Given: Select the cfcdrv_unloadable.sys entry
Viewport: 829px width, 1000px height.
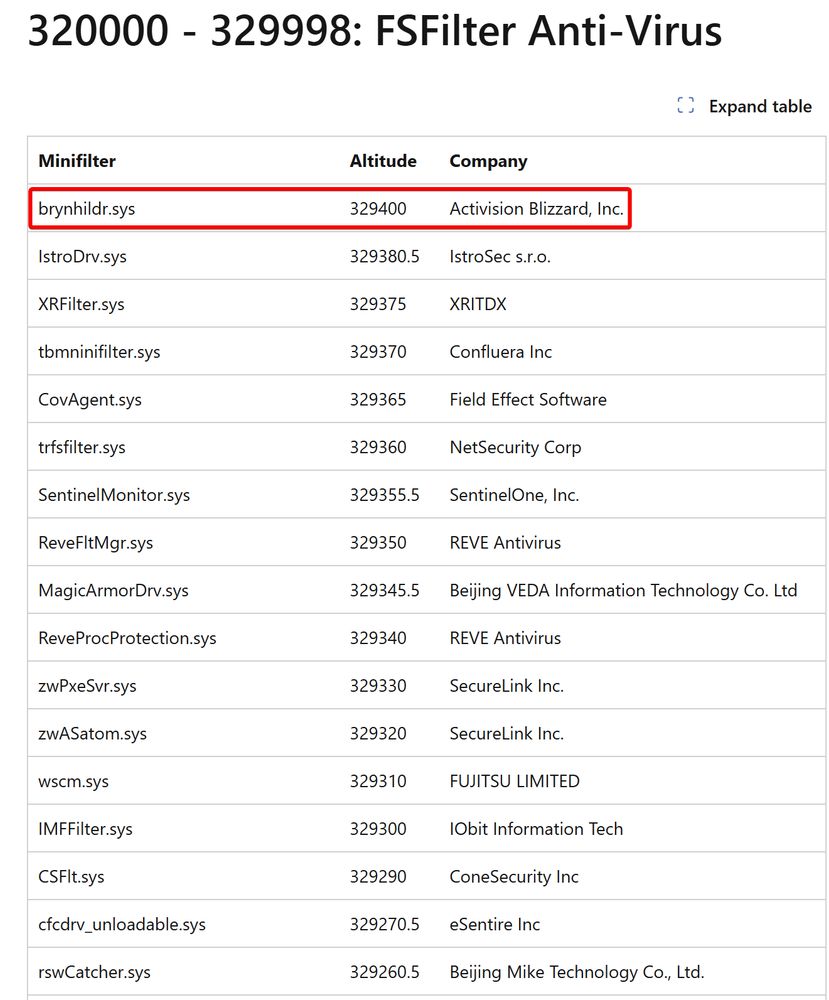Looking at the screenshot, I should [122, 924].
